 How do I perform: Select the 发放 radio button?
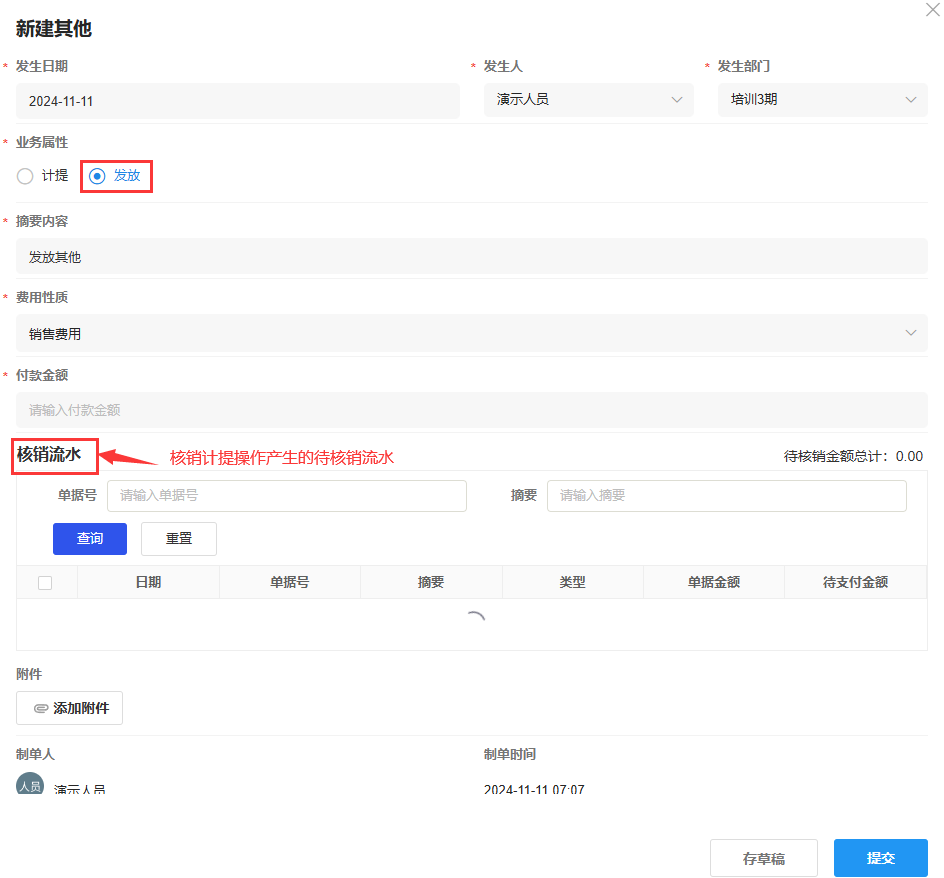[97, 176]
